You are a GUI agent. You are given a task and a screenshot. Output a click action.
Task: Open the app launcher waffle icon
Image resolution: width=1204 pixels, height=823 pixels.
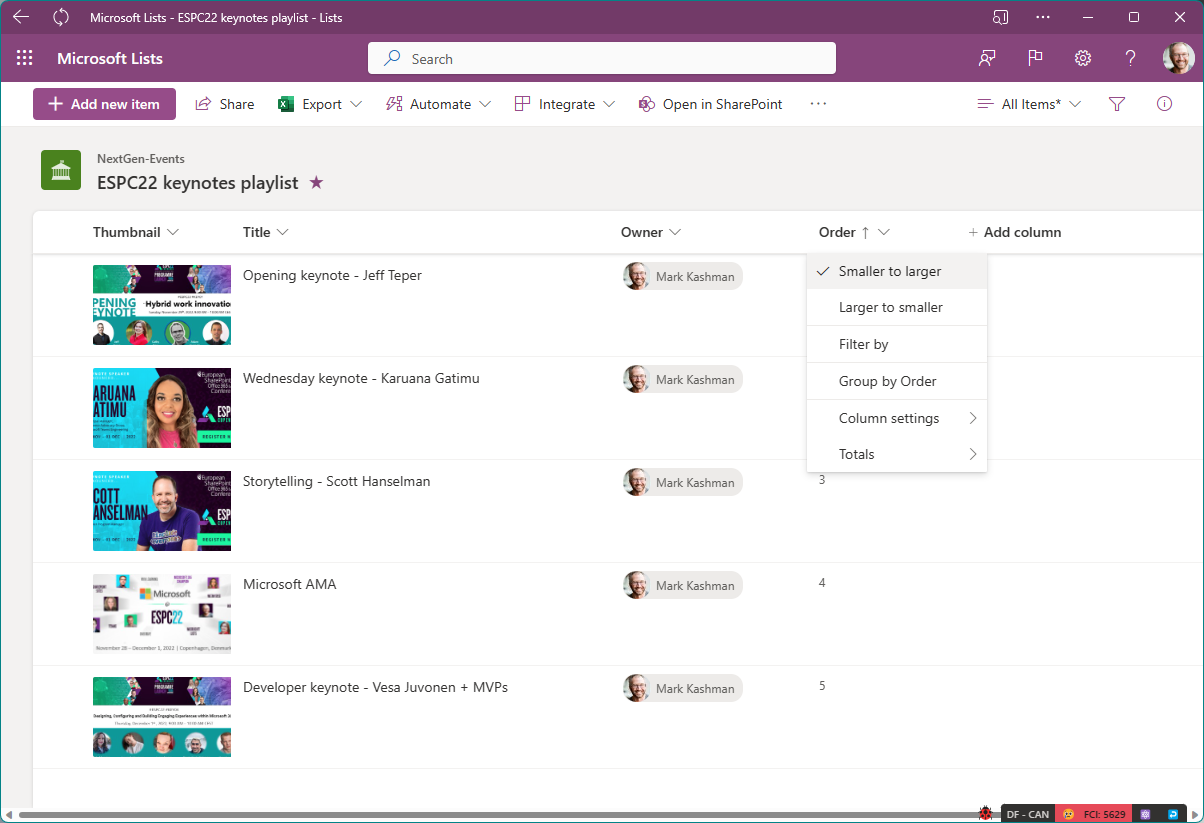[x=24, y=57]
